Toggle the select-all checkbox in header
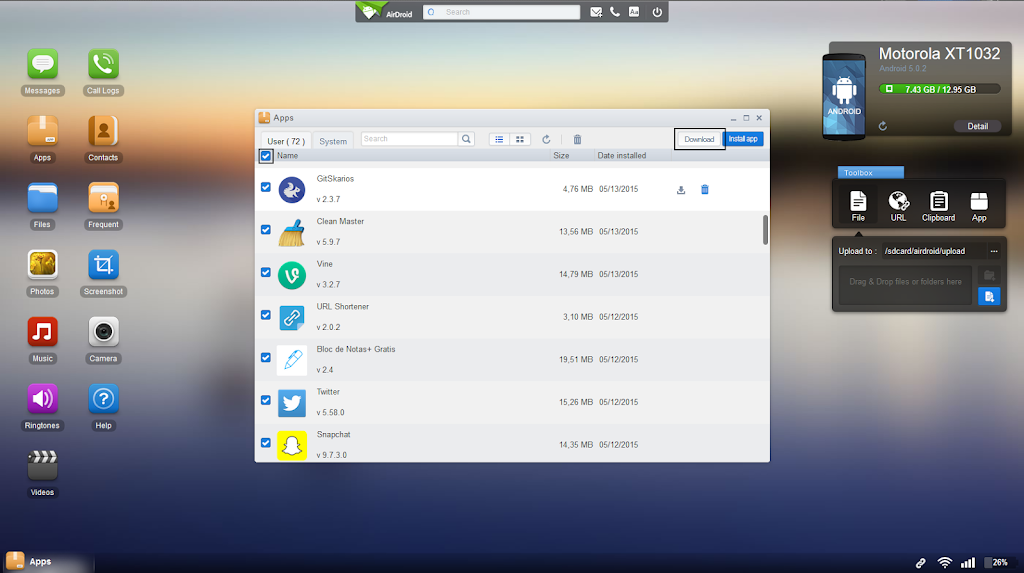Viewport: 1024px width, 573px height. tap(266, 156)
